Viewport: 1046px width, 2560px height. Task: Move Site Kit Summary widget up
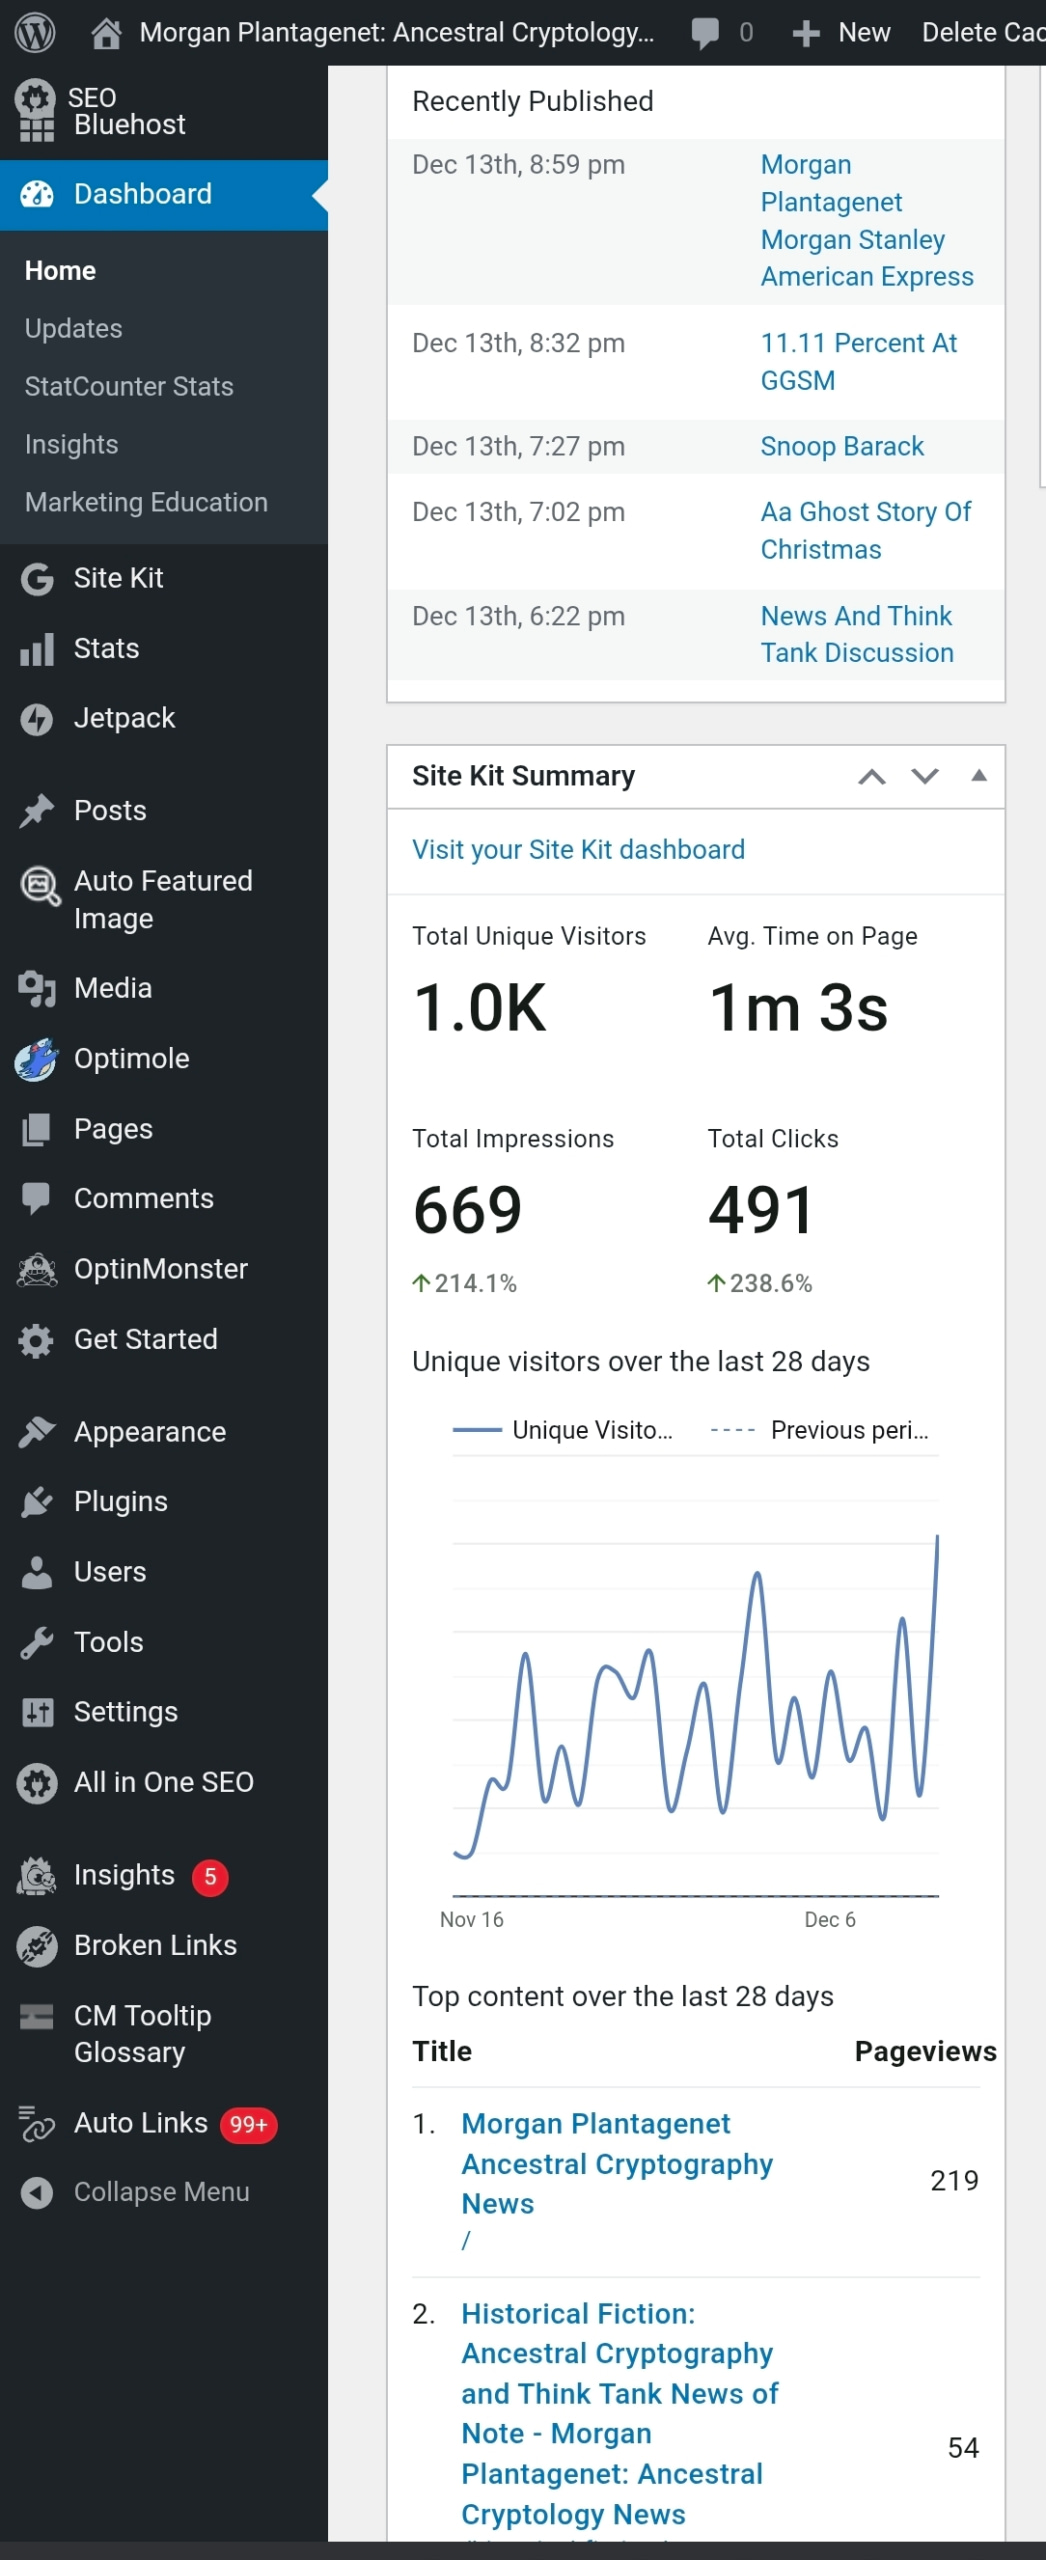tap(872, 777)
